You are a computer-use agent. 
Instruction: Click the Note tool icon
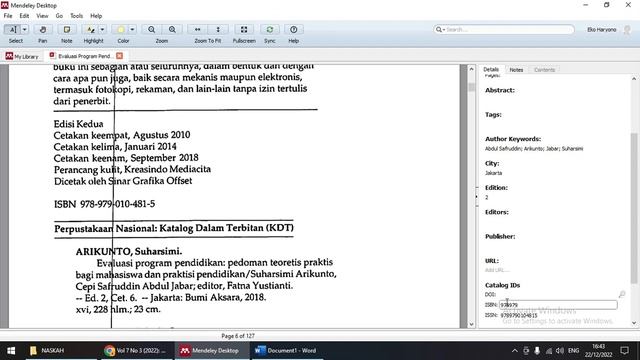[x=67, y=29]
